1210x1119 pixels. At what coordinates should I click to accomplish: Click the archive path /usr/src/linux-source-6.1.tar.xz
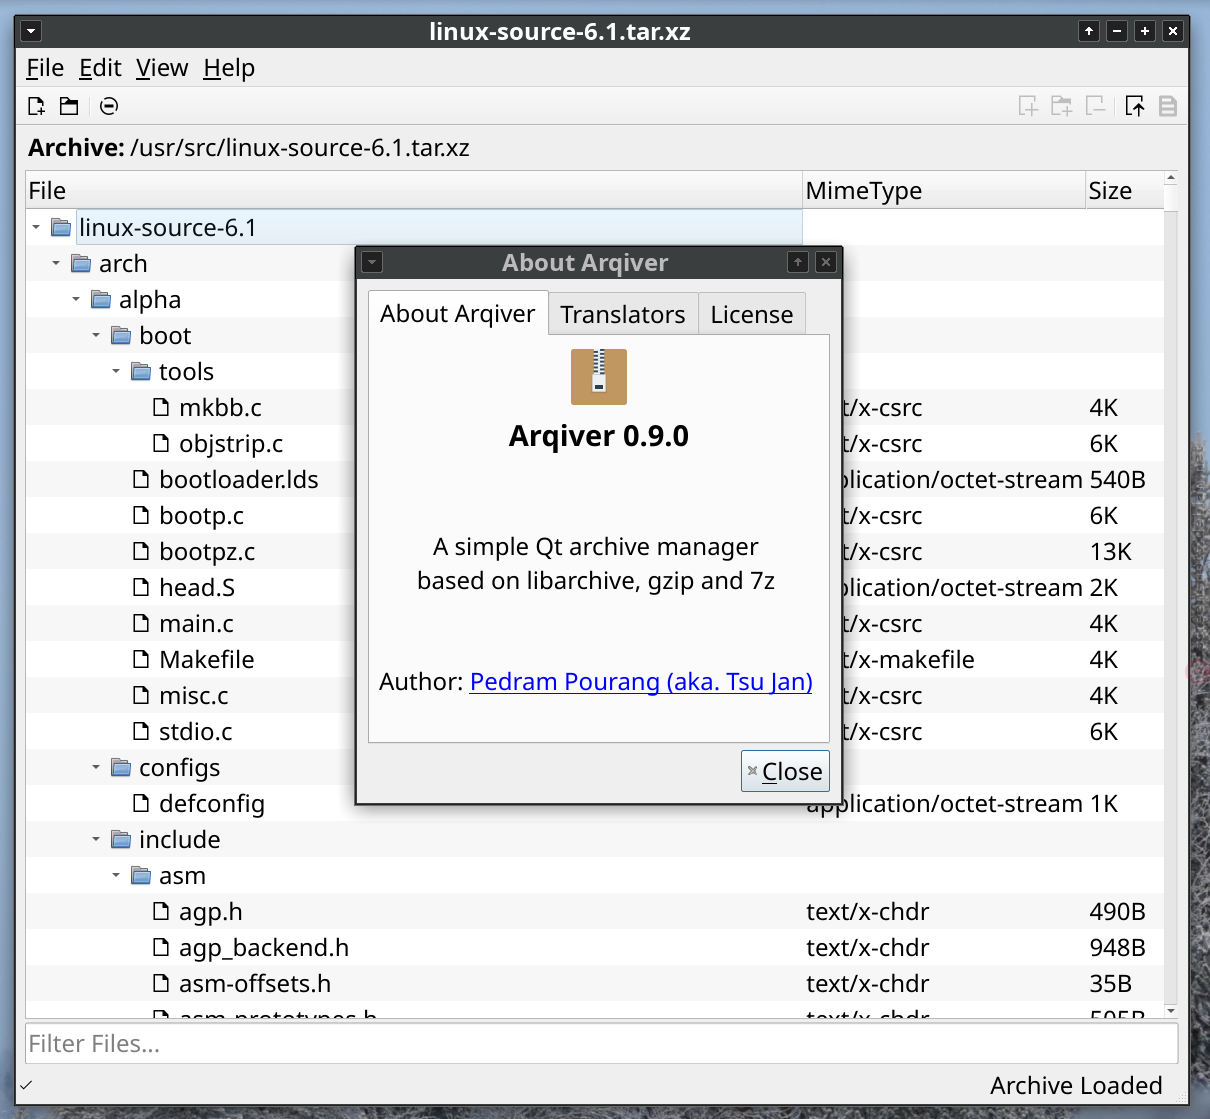point(300,148)
